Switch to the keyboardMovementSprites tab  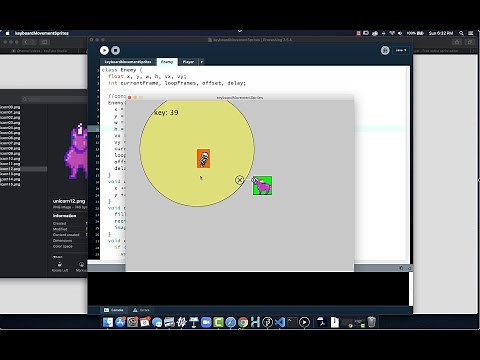tap(128, 62)
